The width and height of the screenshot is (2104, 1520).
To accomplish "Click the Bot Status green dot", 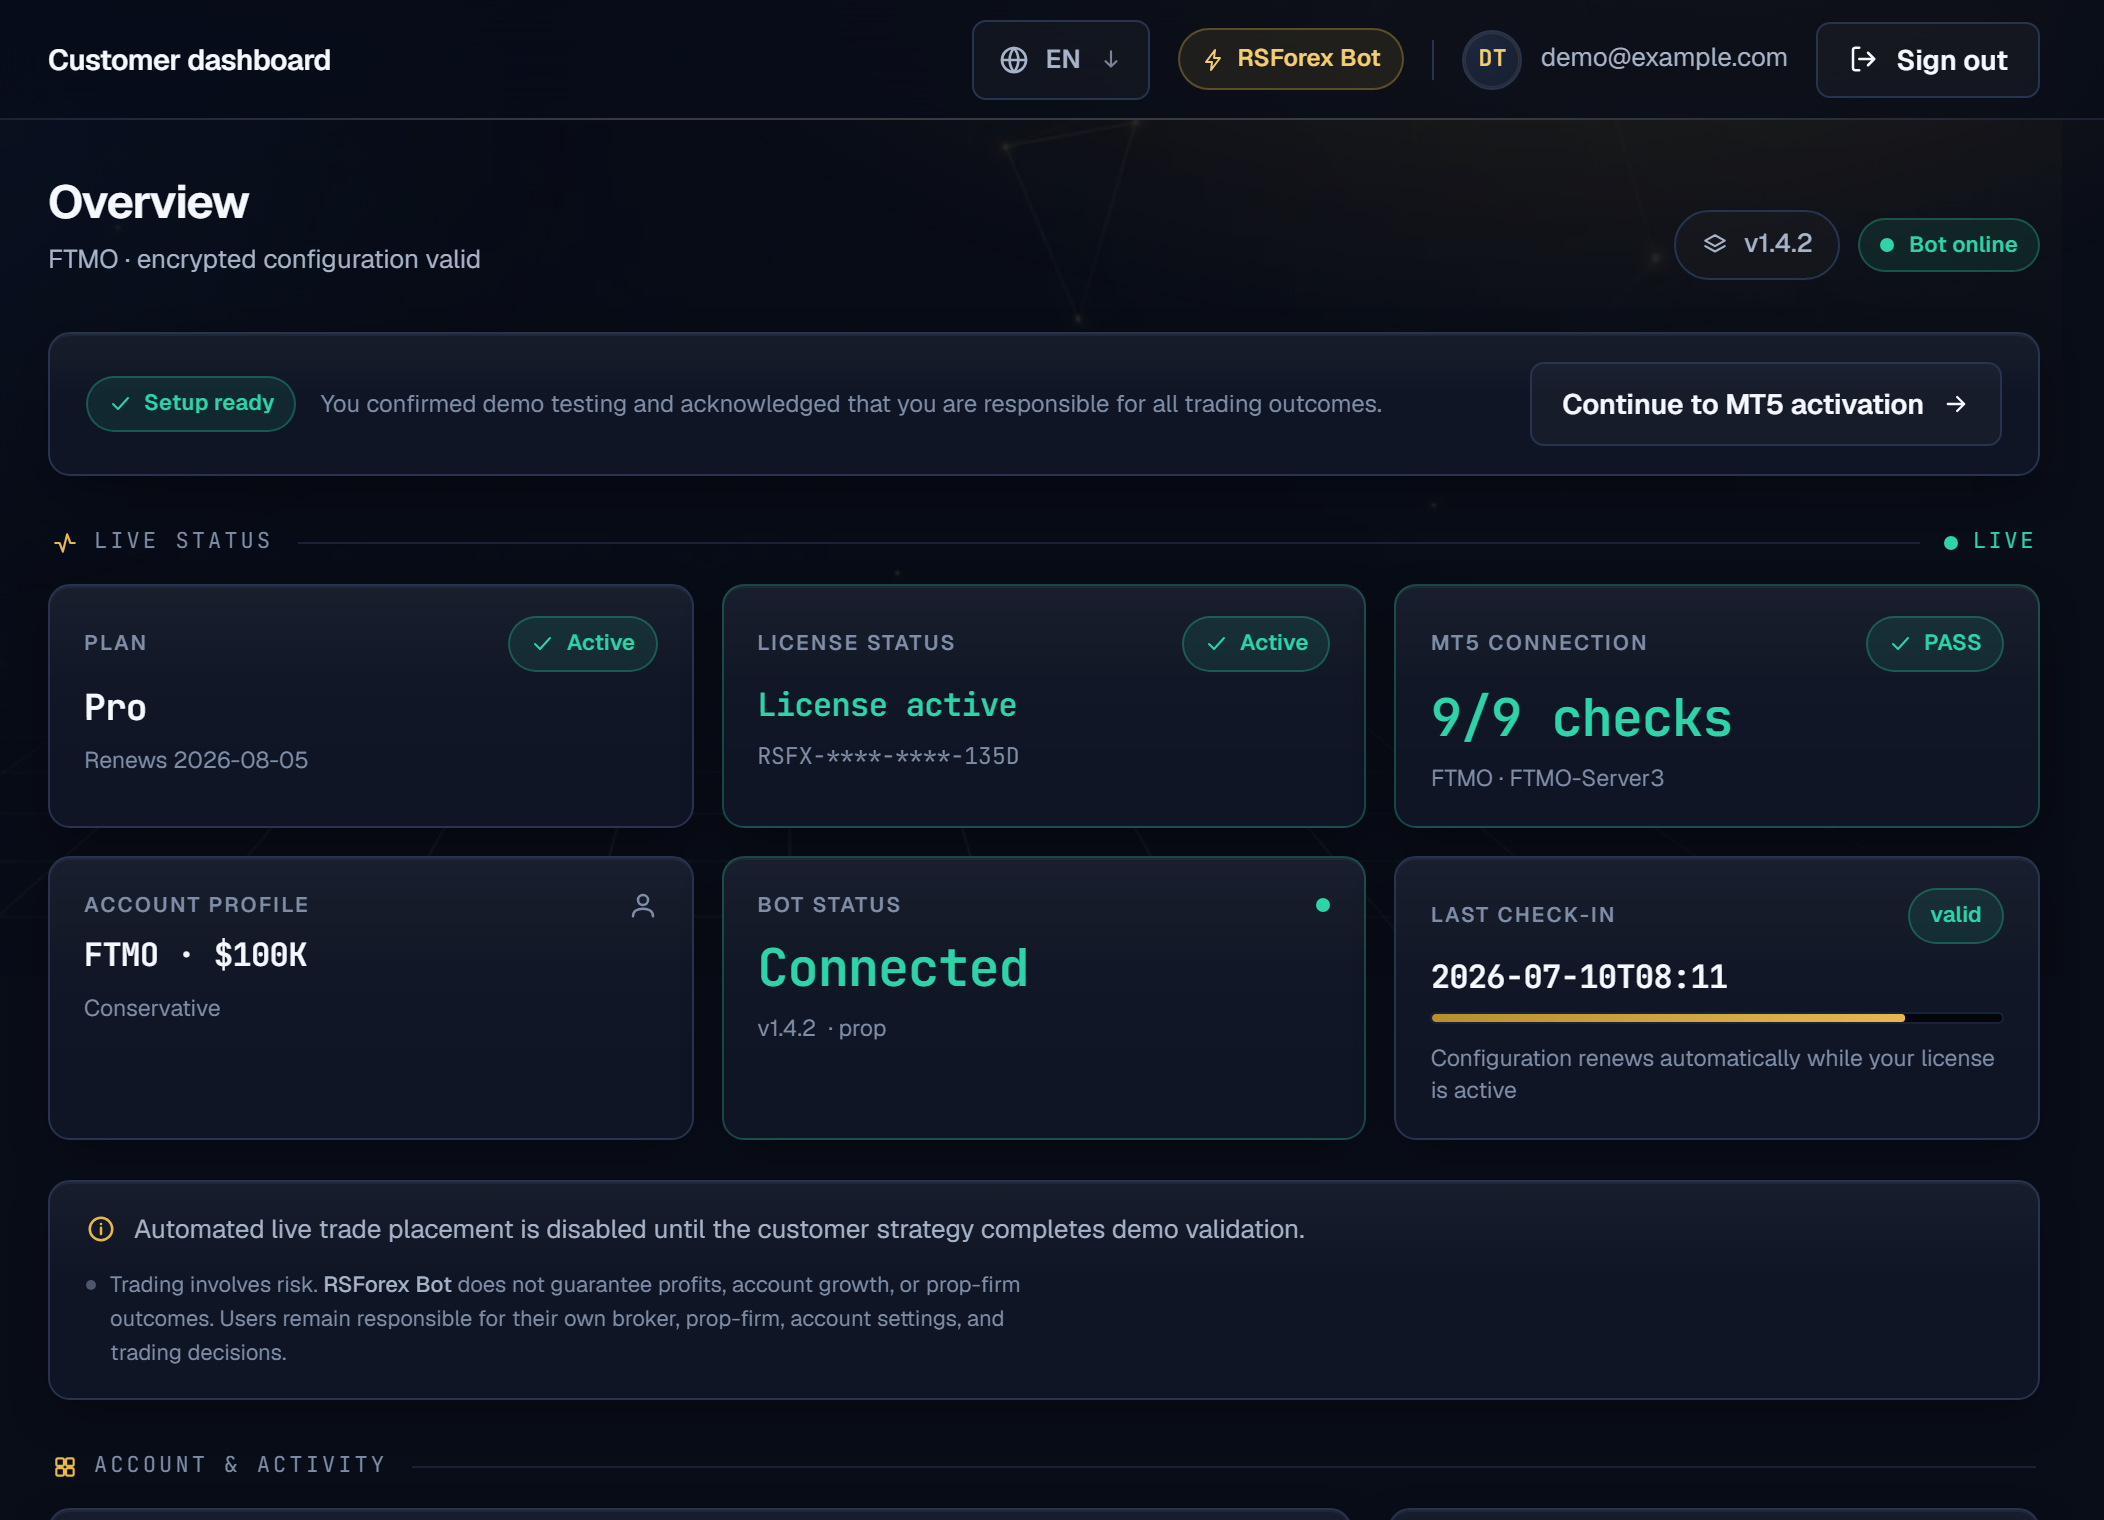I will tap(1323, 905).
